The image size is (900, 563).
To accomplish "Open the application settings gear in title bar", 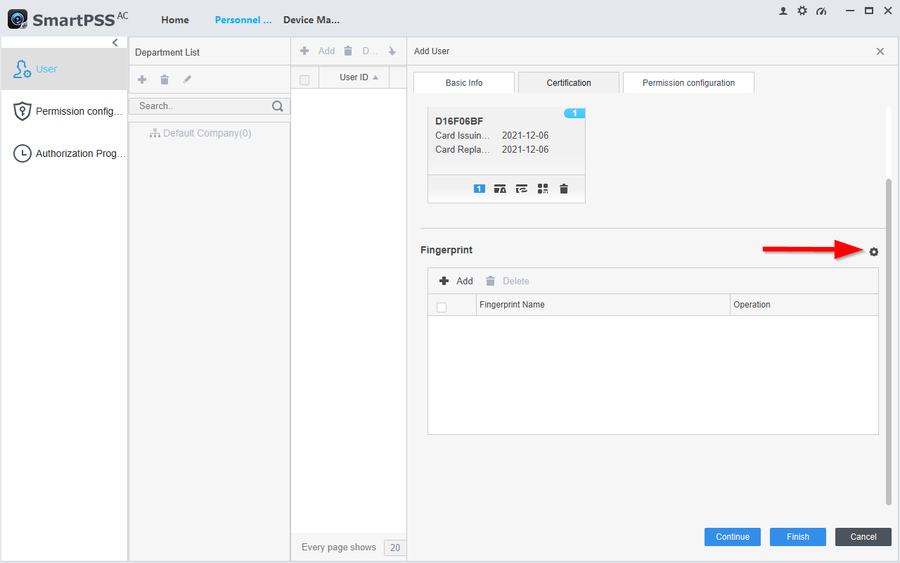I will coord(802,11).
